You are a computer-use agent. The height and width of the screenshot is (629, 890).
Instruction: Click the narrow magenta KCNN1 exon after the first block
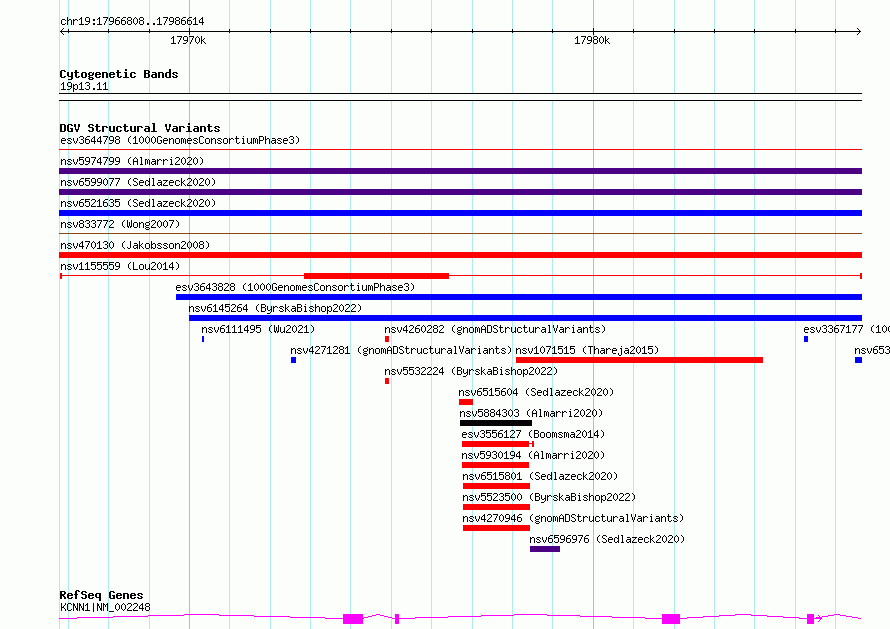click(397, 619)
